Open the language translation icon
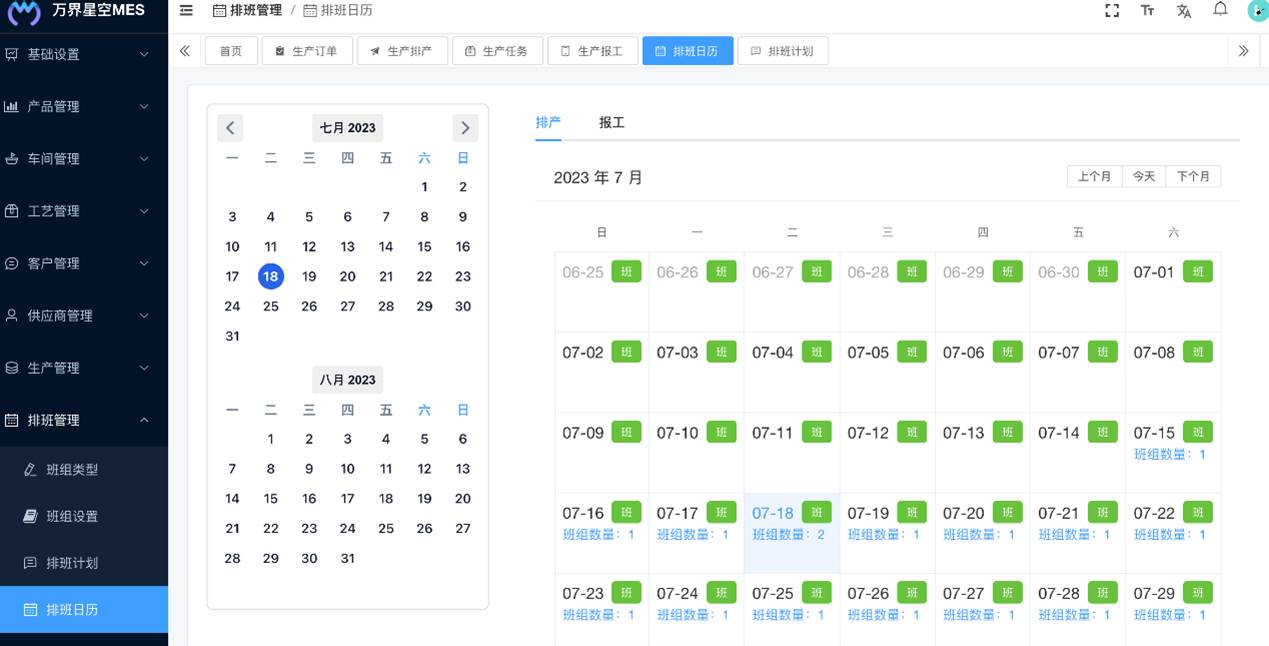This screenshot has width=1269, height=646. [x=1184, y=10]
